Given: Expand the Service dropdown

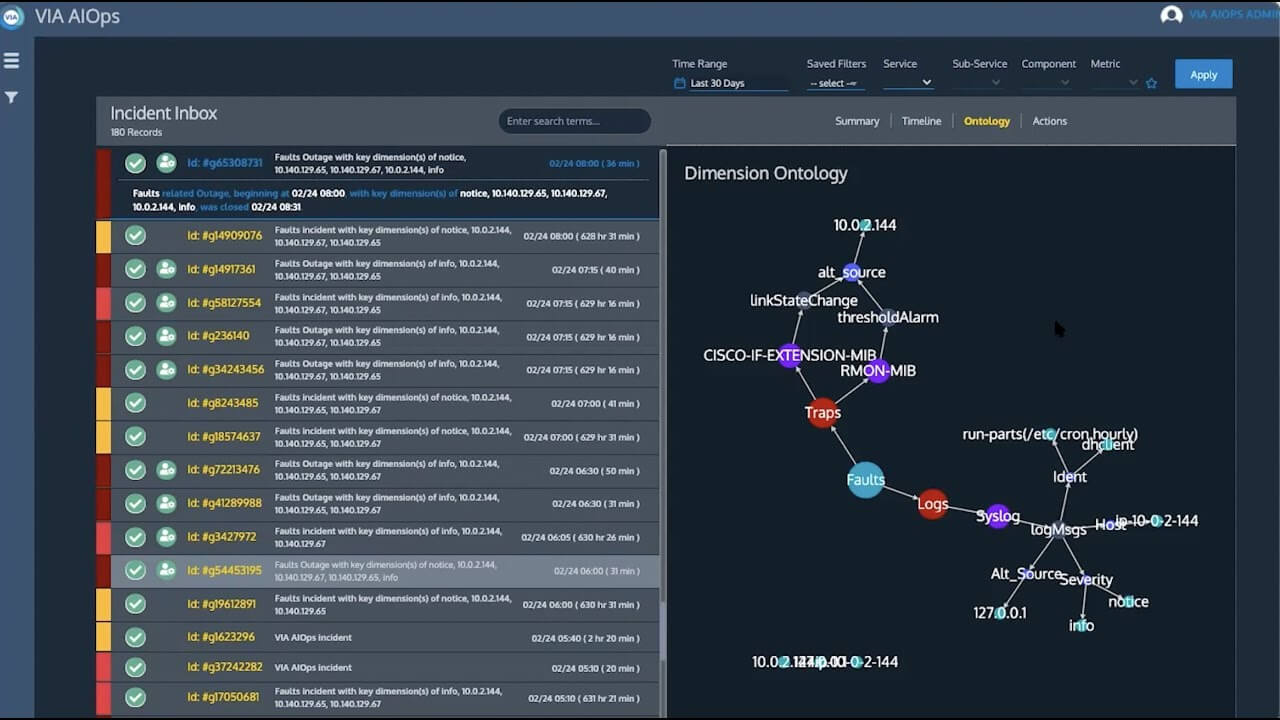Looking at the screenshot, I should click(x=908, y=83).
